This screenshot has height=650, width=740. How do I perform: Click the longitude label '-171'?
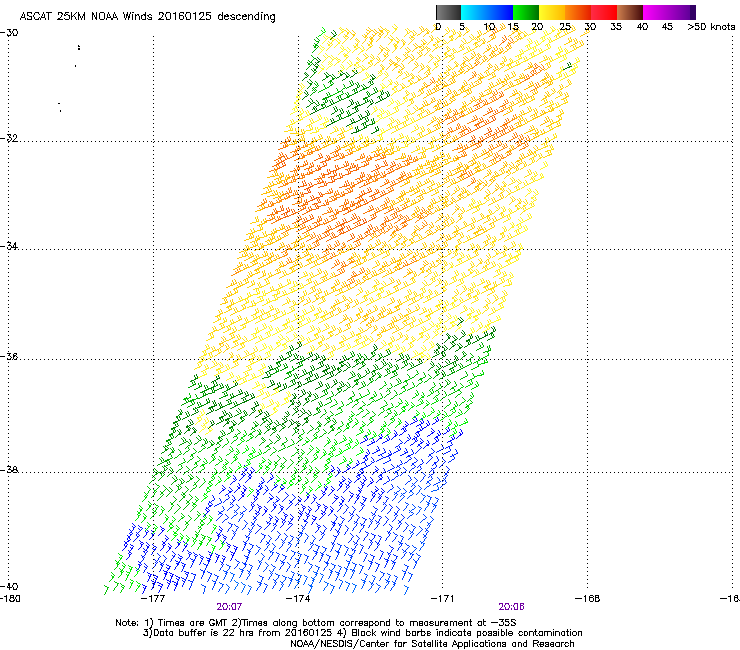click(443, 599)
